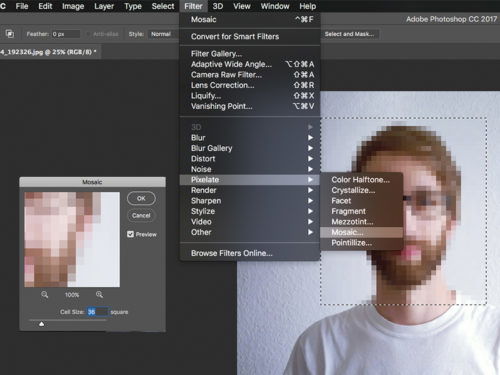Open the Layer menu

[104, 6]
